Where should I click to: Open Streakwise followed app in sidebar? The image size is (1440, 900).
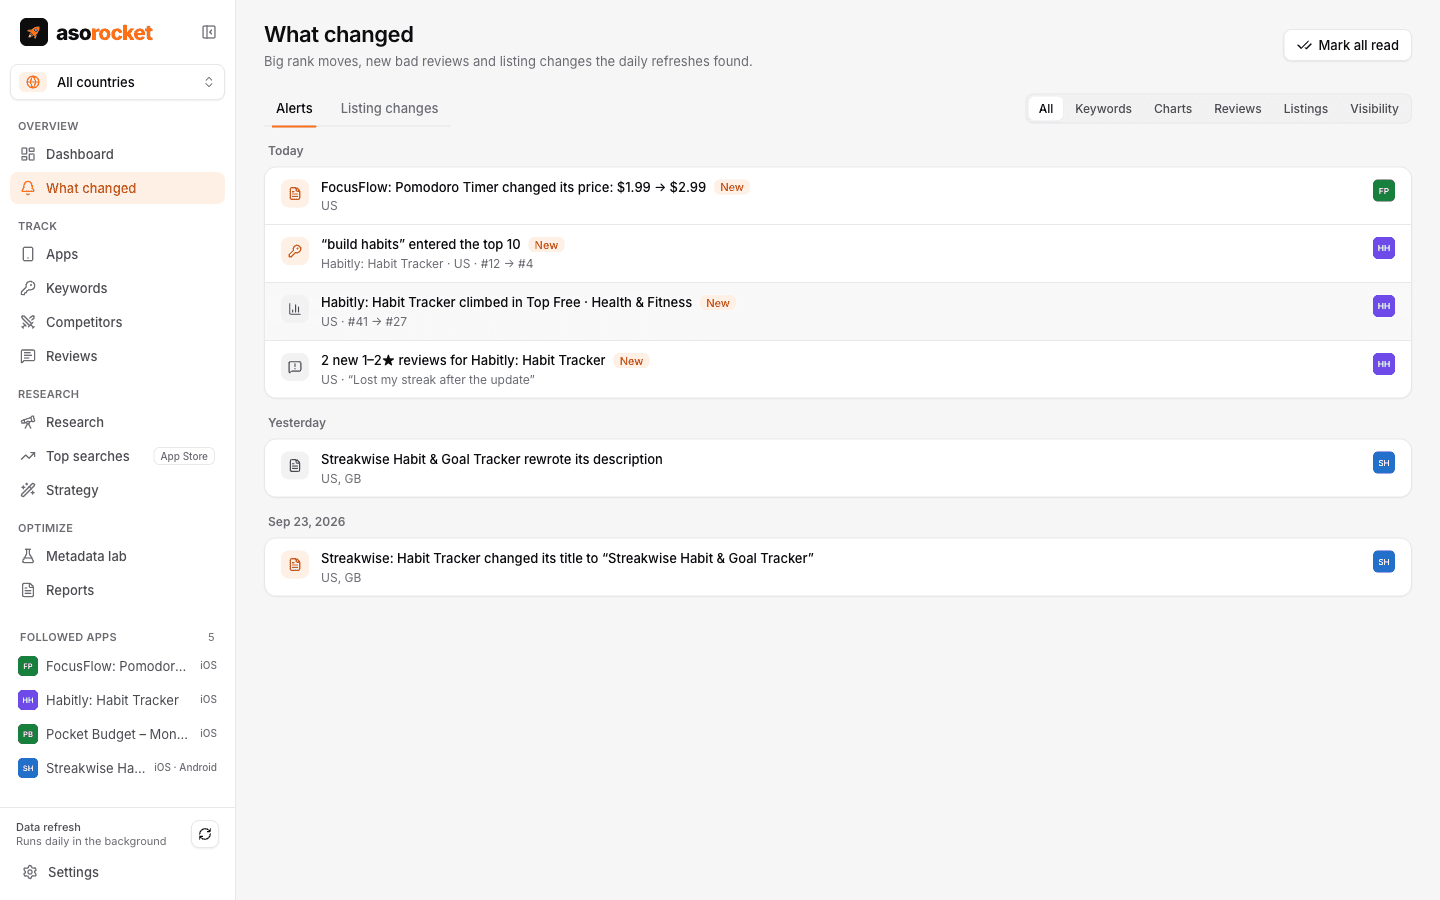click(x=117, y=768)
